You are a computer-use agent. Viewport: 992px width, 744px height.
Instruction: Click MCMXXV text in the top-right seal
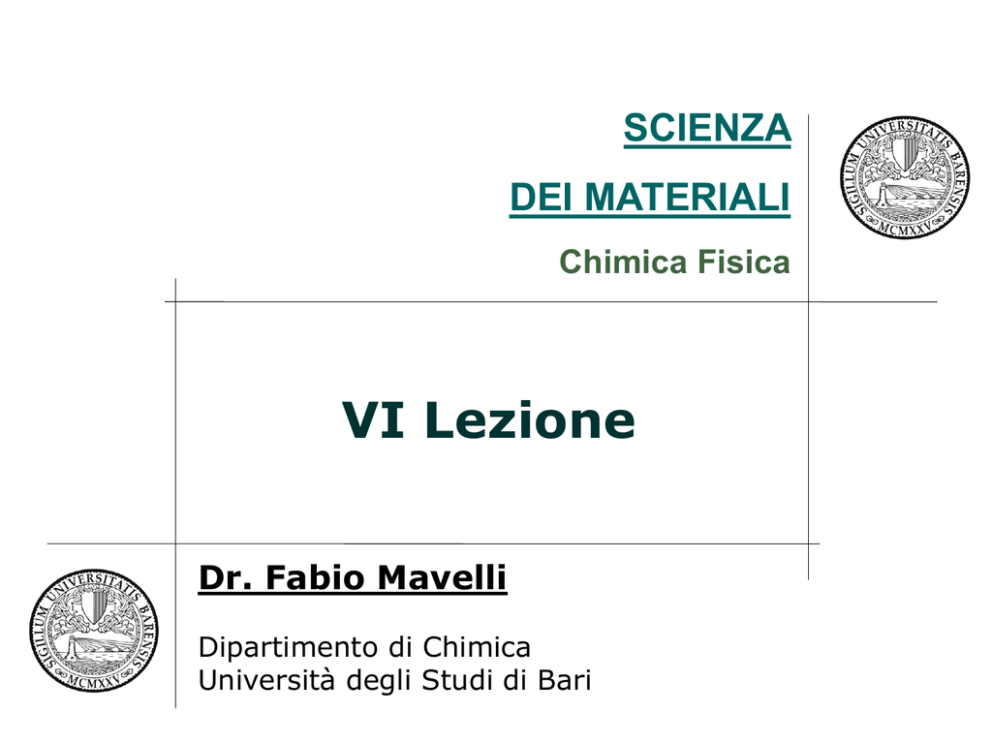coord(905,226)
